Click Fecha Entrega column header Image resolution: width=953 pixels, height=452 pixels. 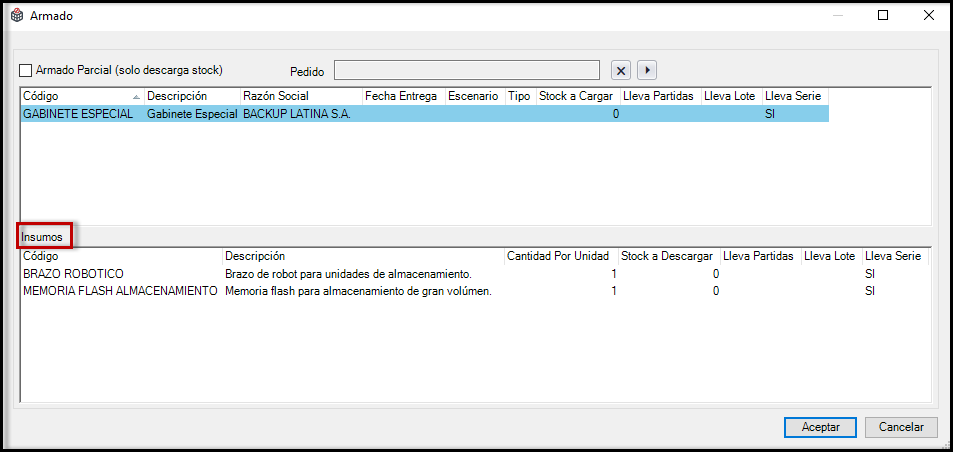(404, 96)
